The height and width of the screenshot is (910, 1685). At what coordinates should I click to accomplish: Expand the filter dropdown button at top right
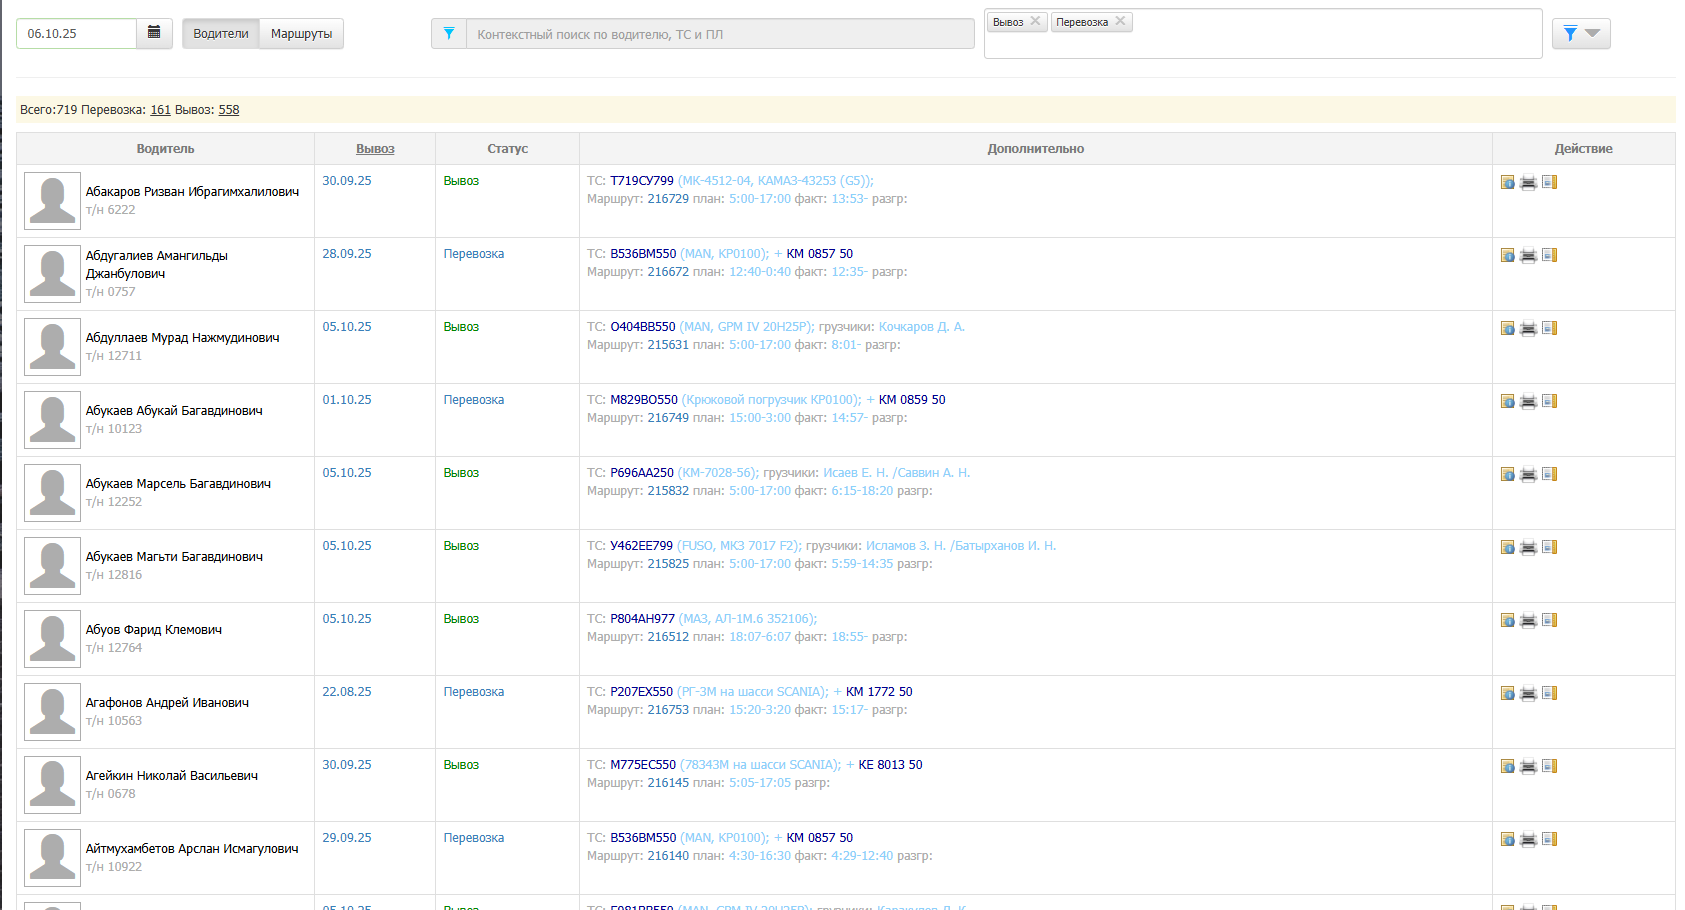(1580, 34)
